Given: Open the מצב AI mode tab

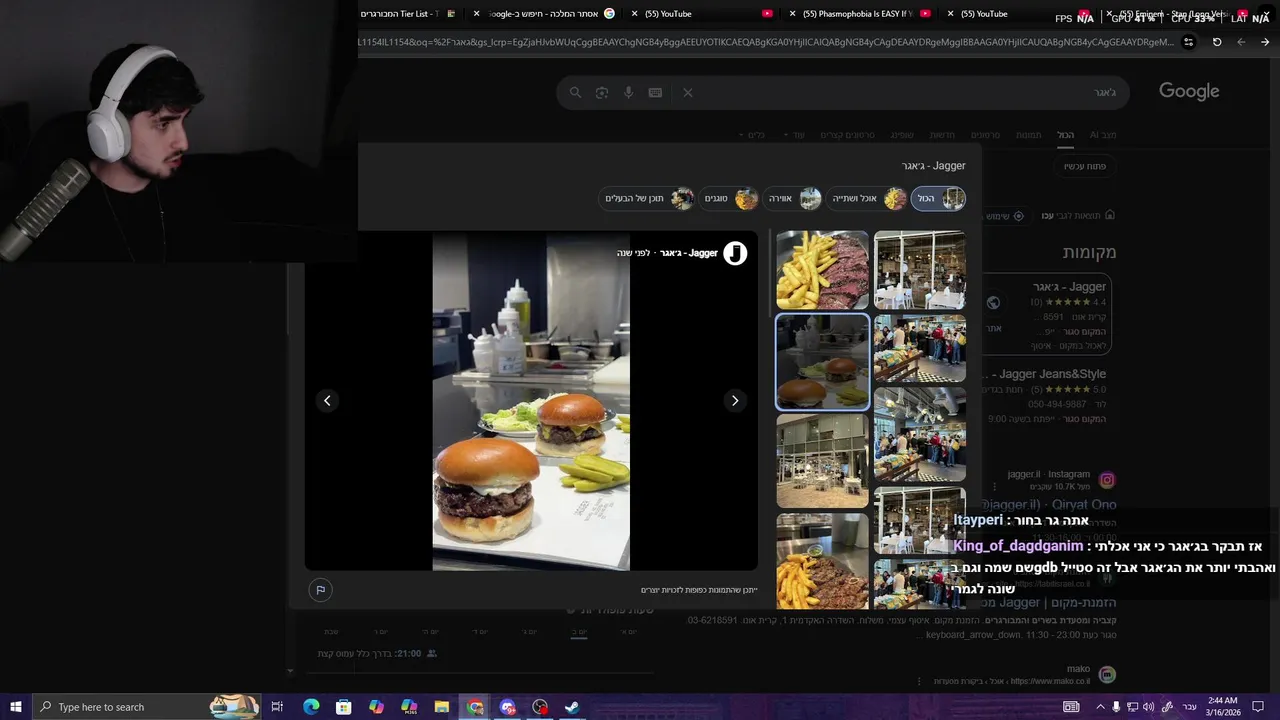Looking at the screenshot, I should click(1103, 135).
